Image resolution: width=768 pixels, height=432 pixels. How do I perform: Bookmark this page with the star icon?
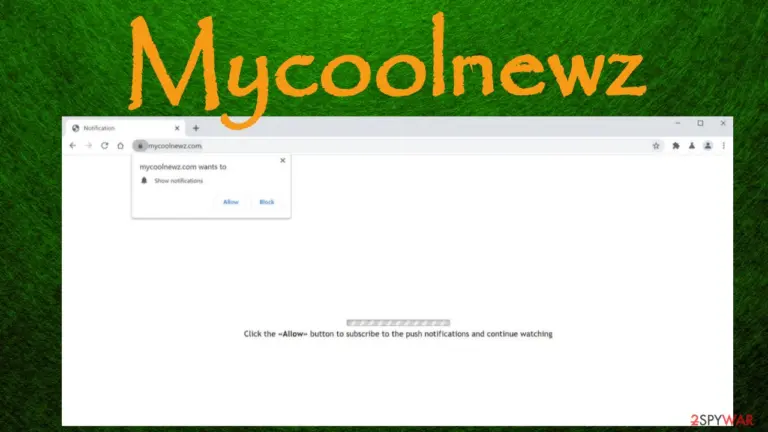(x=656, y=145)
